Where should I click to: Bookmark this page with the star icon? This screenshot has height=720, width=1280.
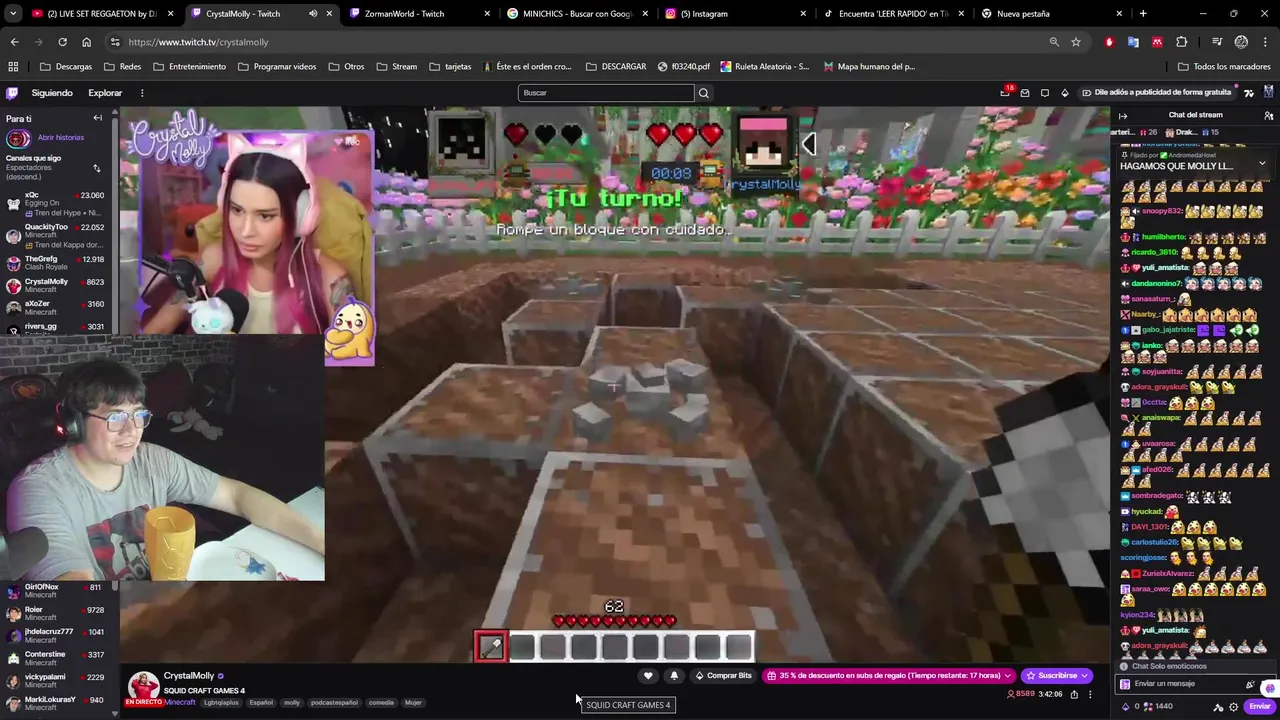click(1076, 42)
